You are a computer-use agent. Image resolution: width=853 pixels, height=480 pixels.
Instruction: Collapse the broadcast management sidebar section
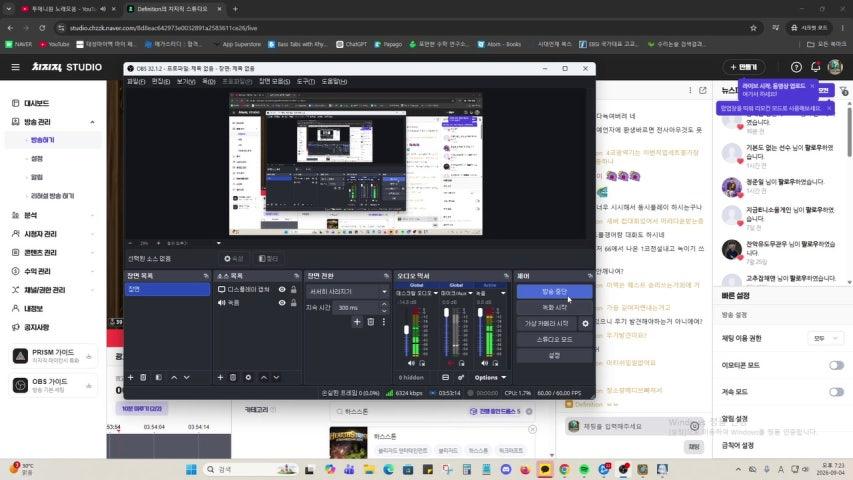click(x=92, y=122)
